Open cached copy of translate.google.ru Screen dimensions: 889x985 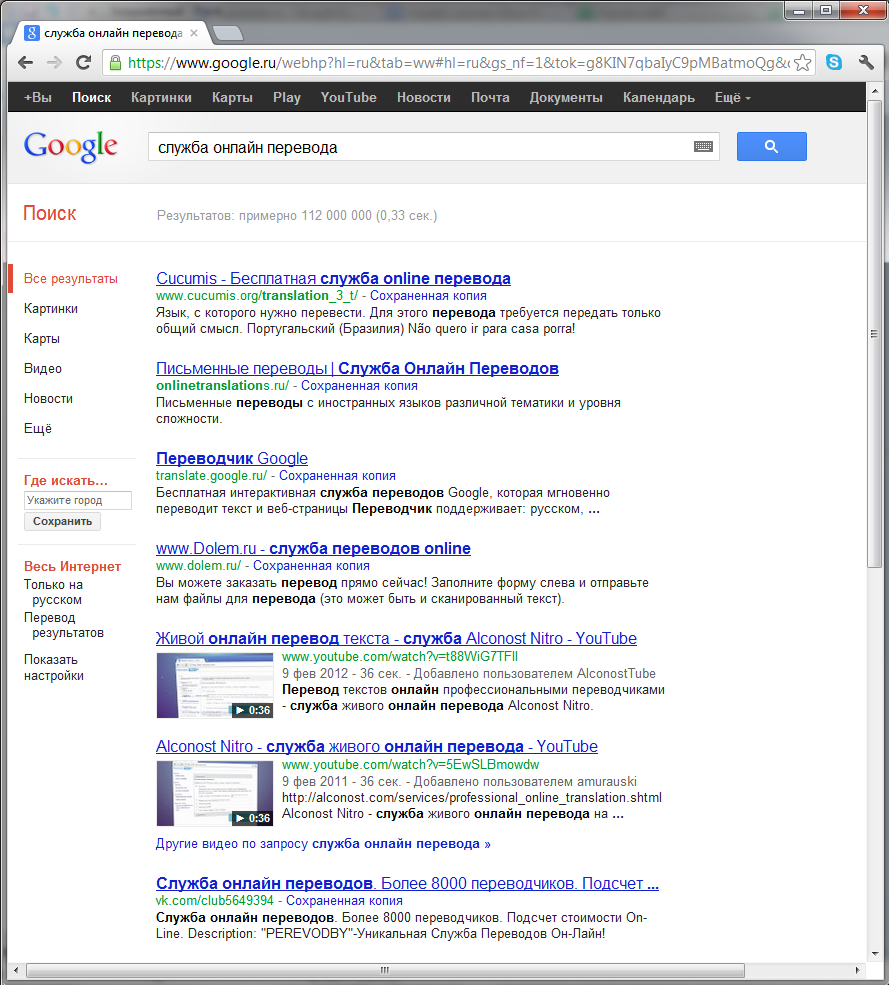tap(337, 476)
